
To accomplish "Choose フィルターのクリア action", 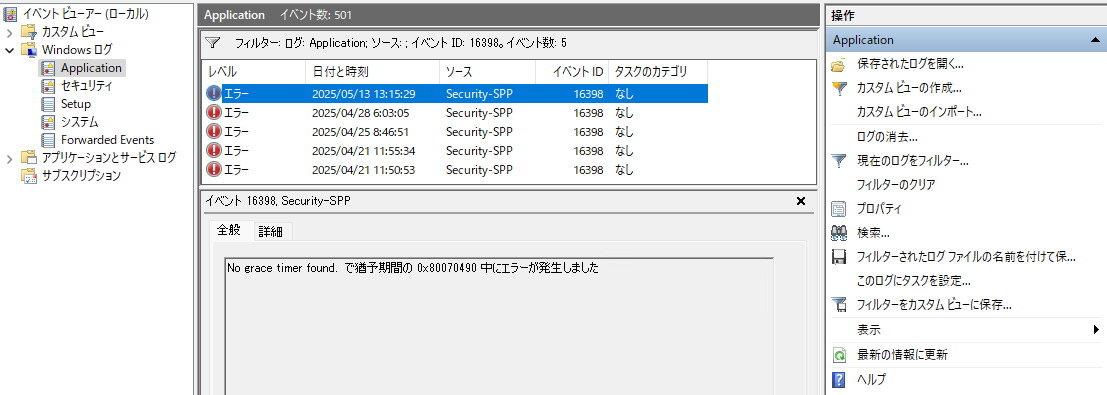I will click(896, 184).
